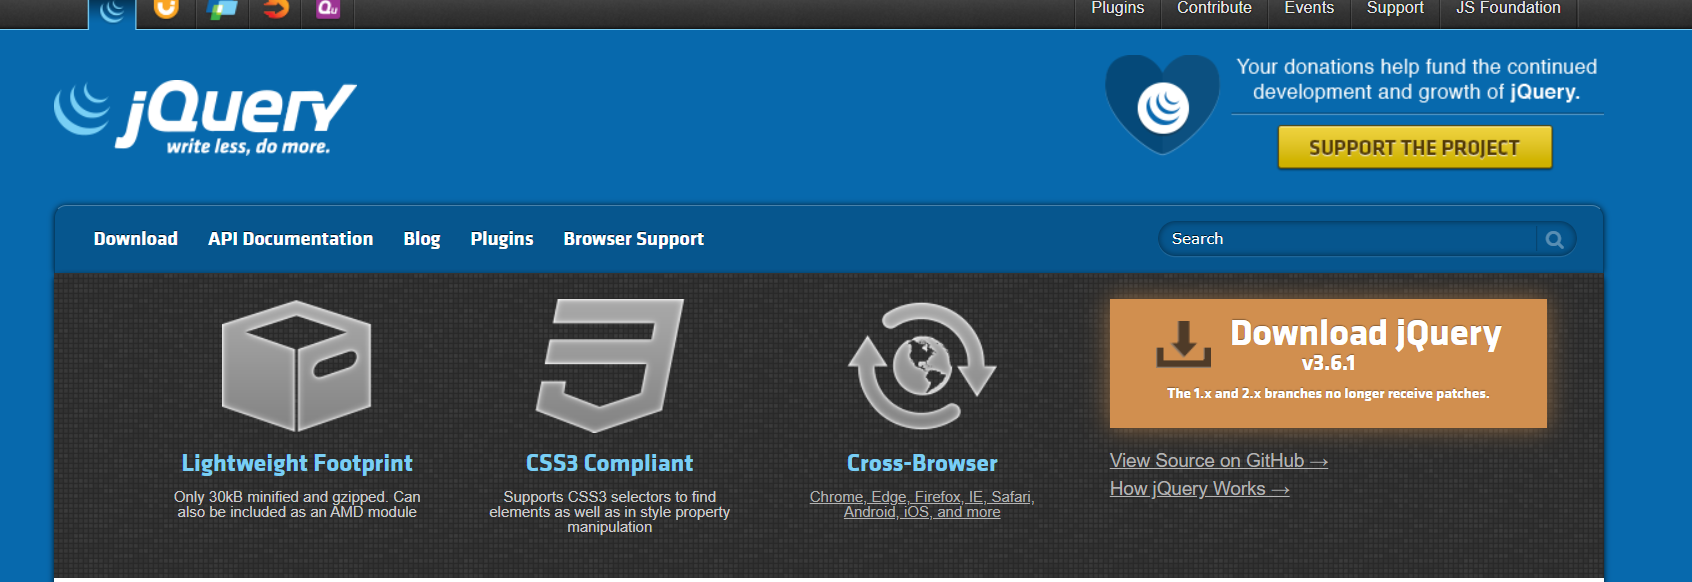Open API Documentation nav item
This screenshot has width=1692, height=582.
290,239
